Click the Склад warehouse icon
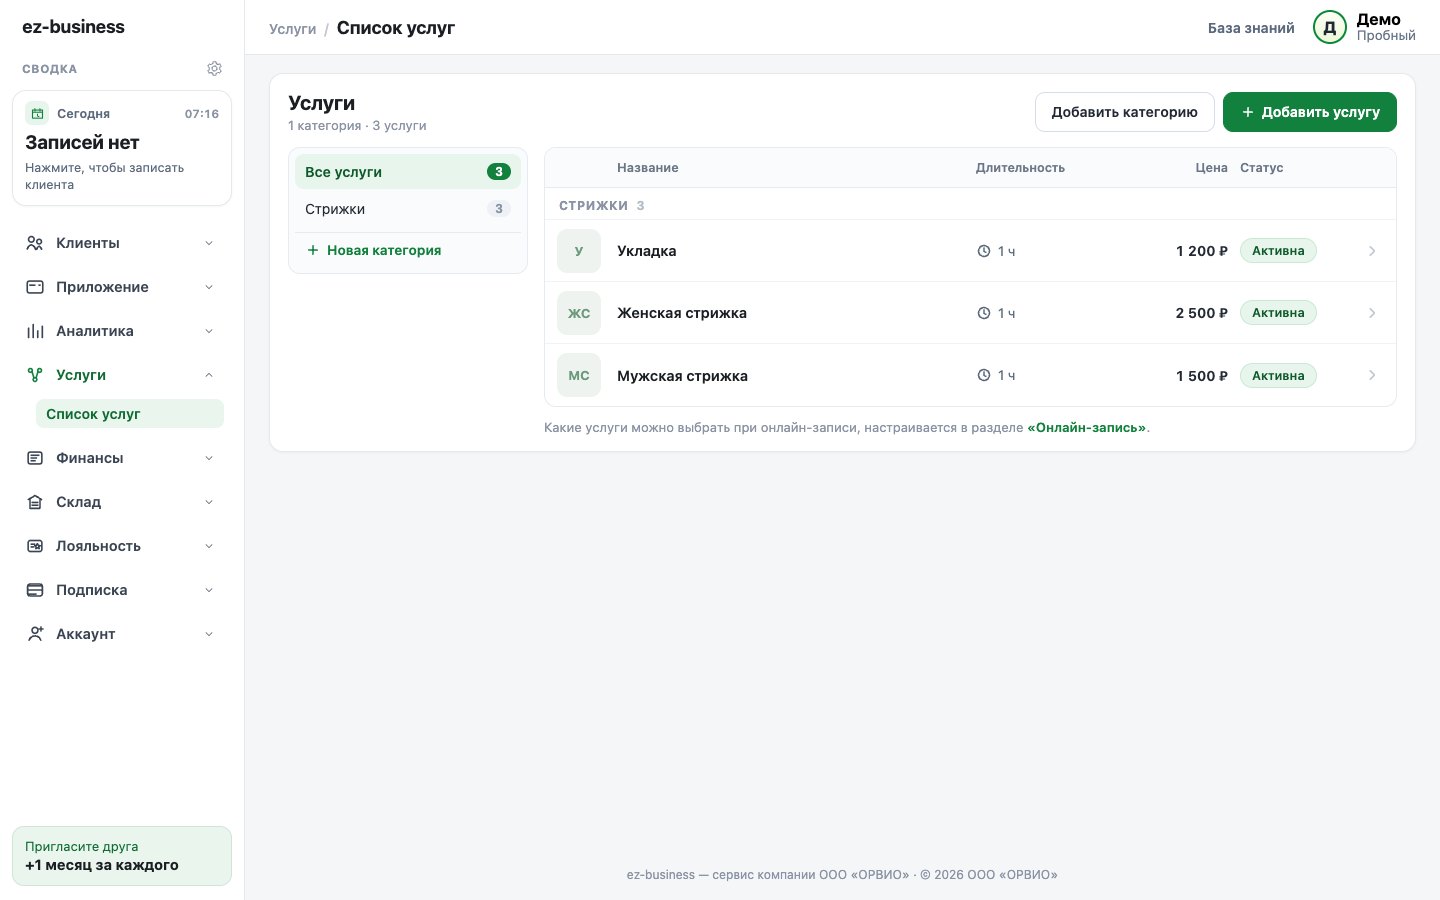This screenshot has height=900, width=1440. tap(35, 502)
